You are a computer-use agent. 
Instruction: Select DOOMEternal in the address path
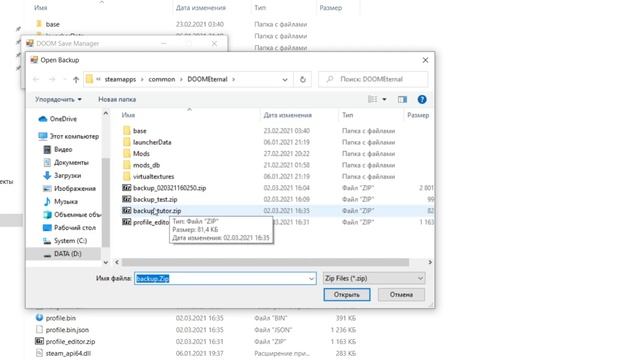click(x=207, y=79)
